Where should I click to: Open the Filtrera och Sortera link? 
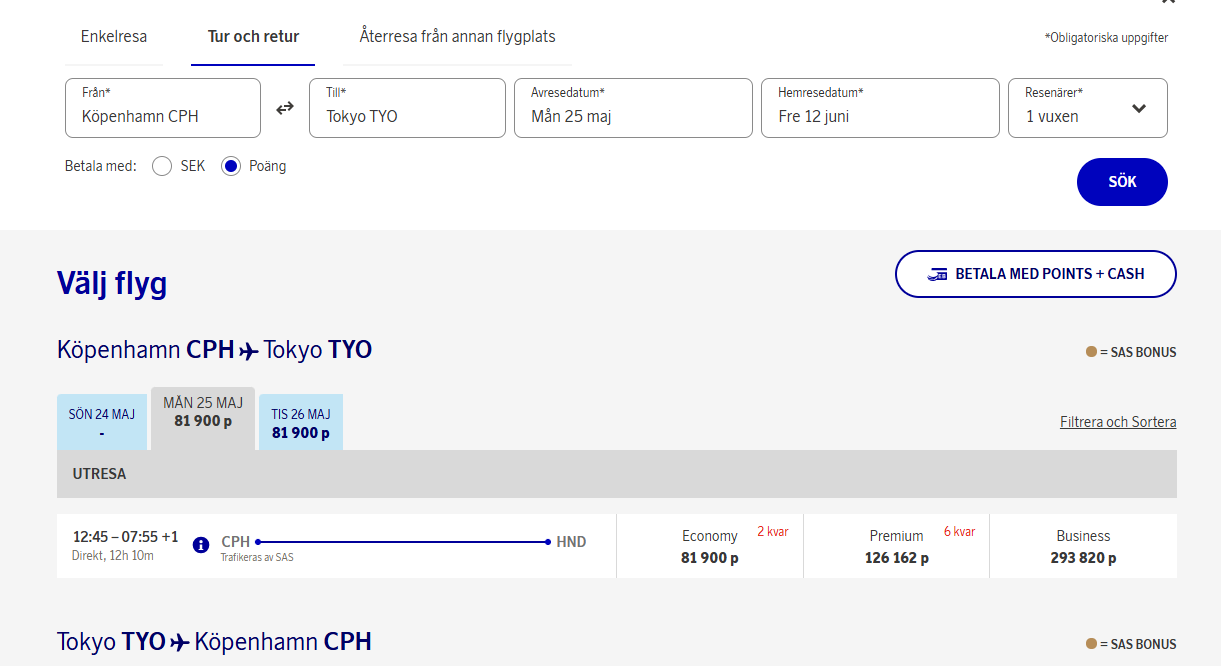(1117, 422)
